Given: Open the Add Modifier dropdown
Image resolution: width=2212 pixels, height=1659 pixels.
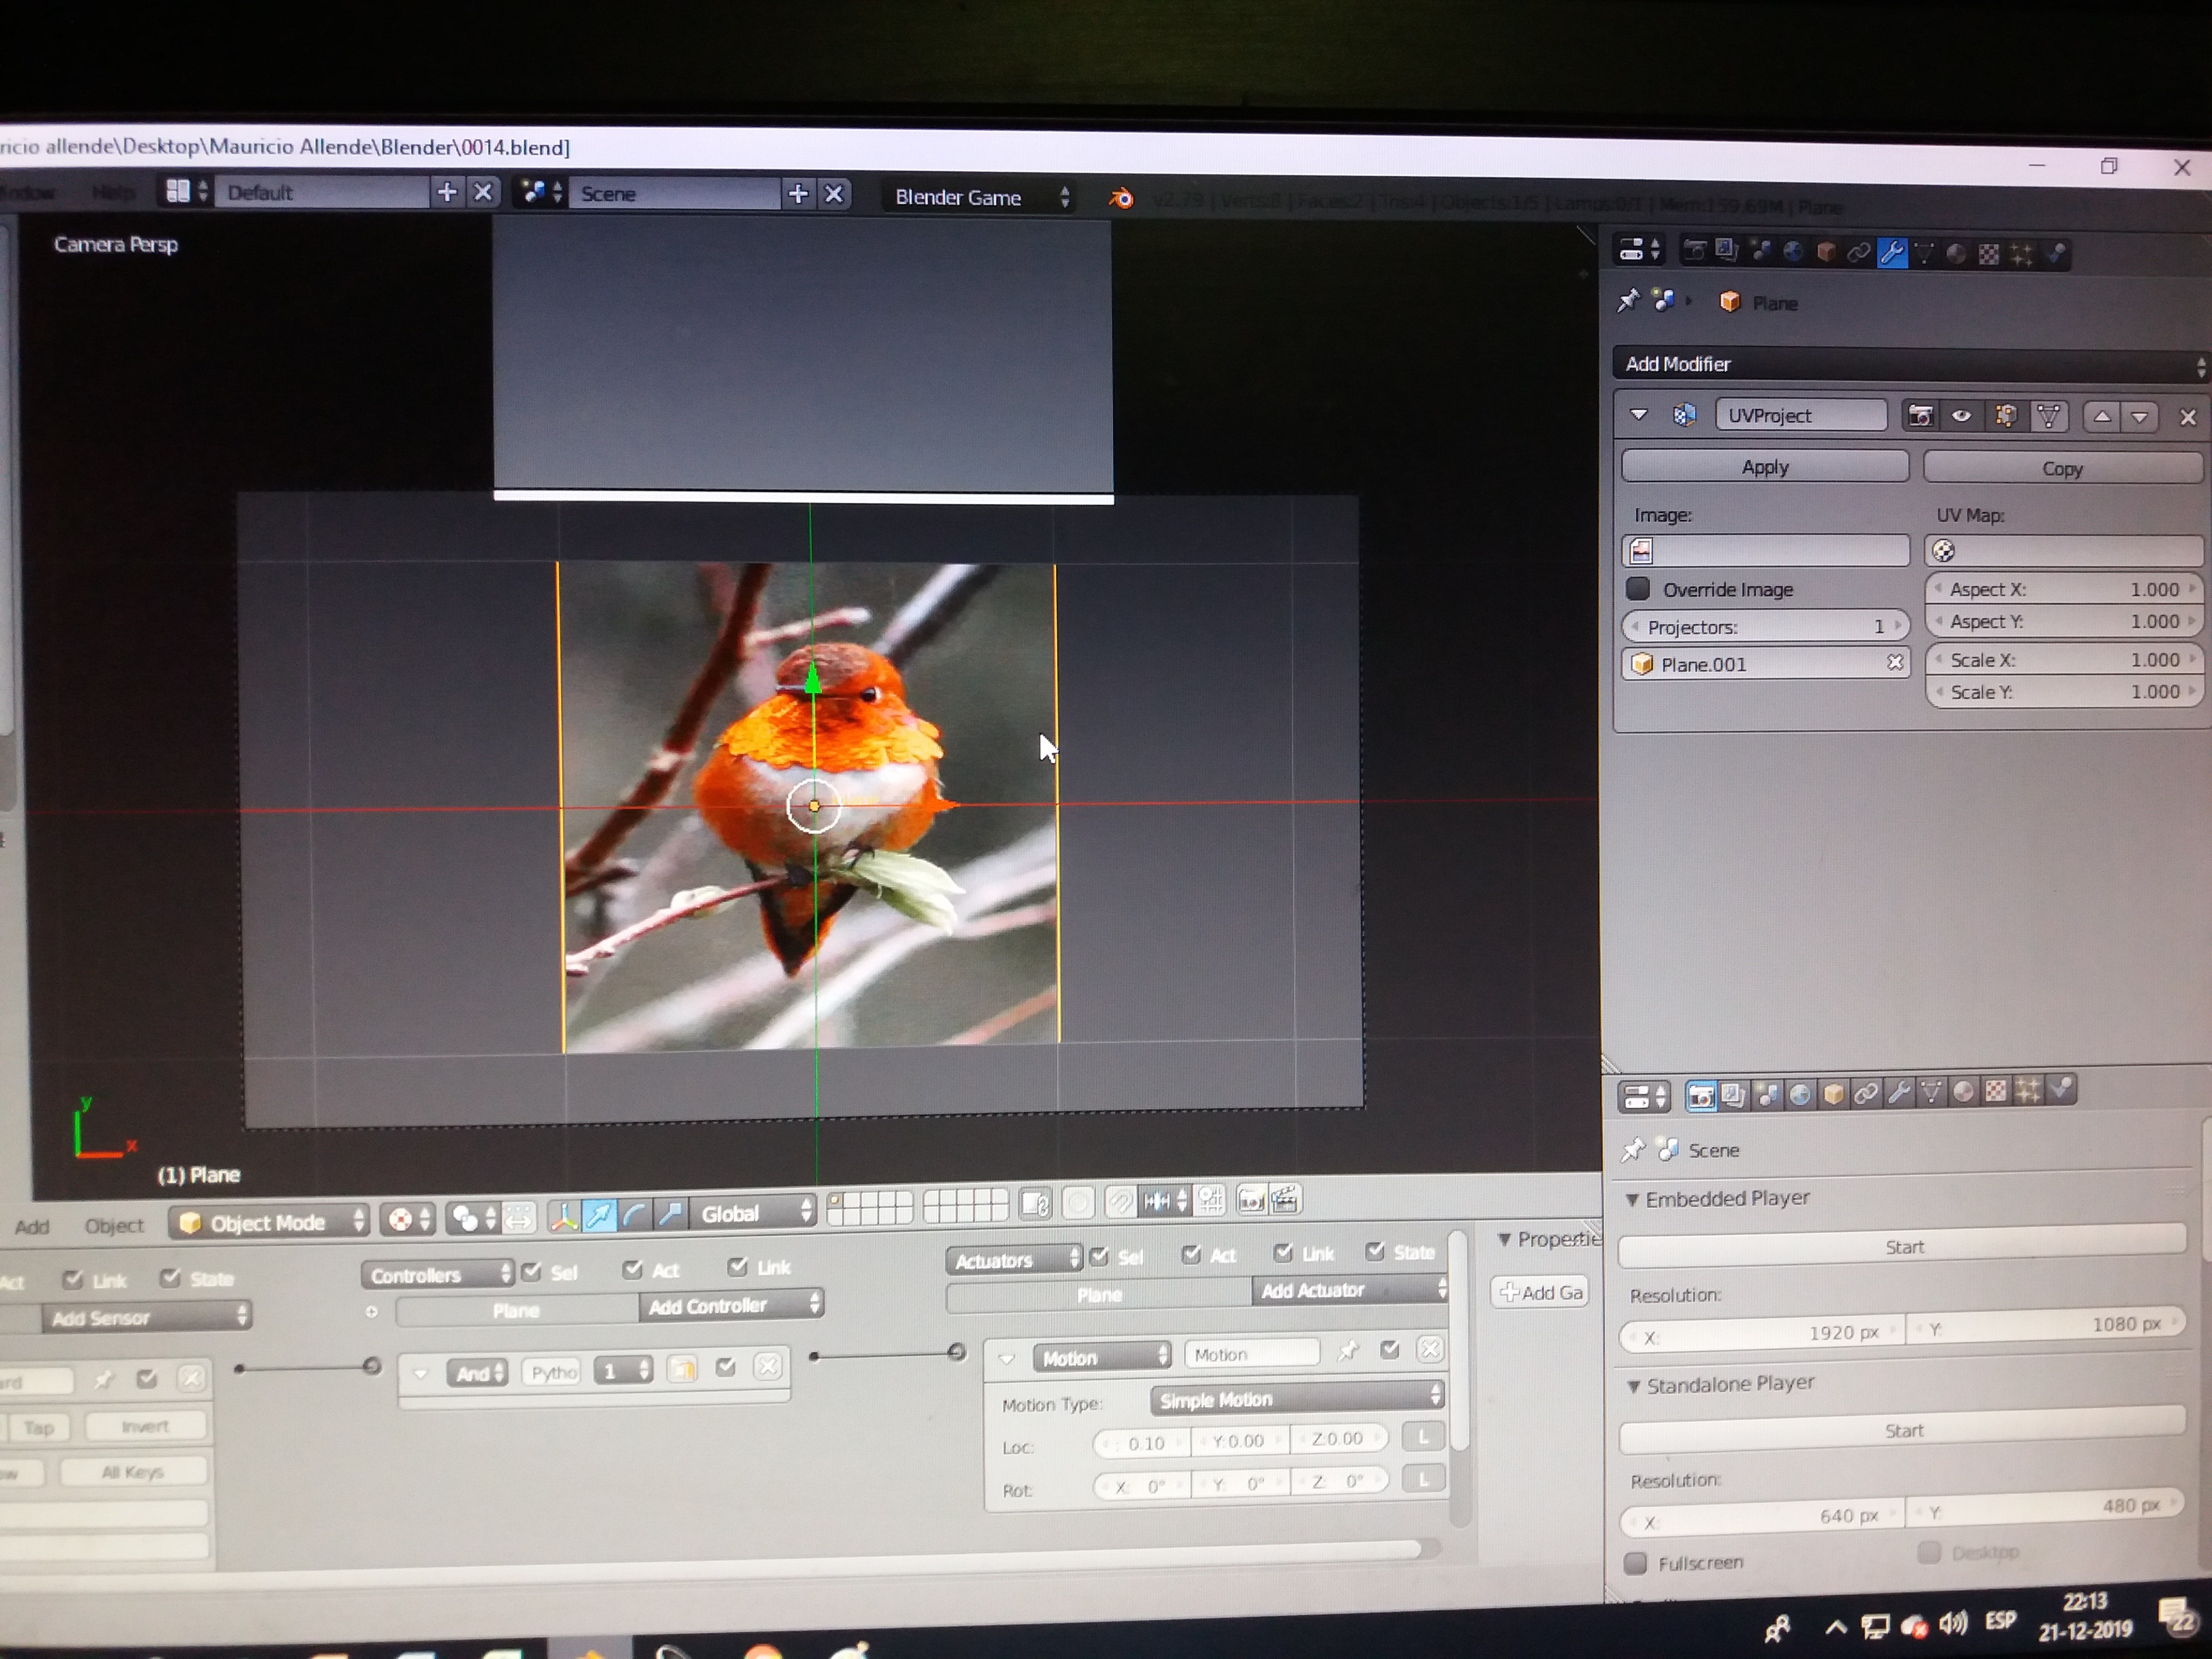Looking at the screenshot, I should click(1910, 364).
